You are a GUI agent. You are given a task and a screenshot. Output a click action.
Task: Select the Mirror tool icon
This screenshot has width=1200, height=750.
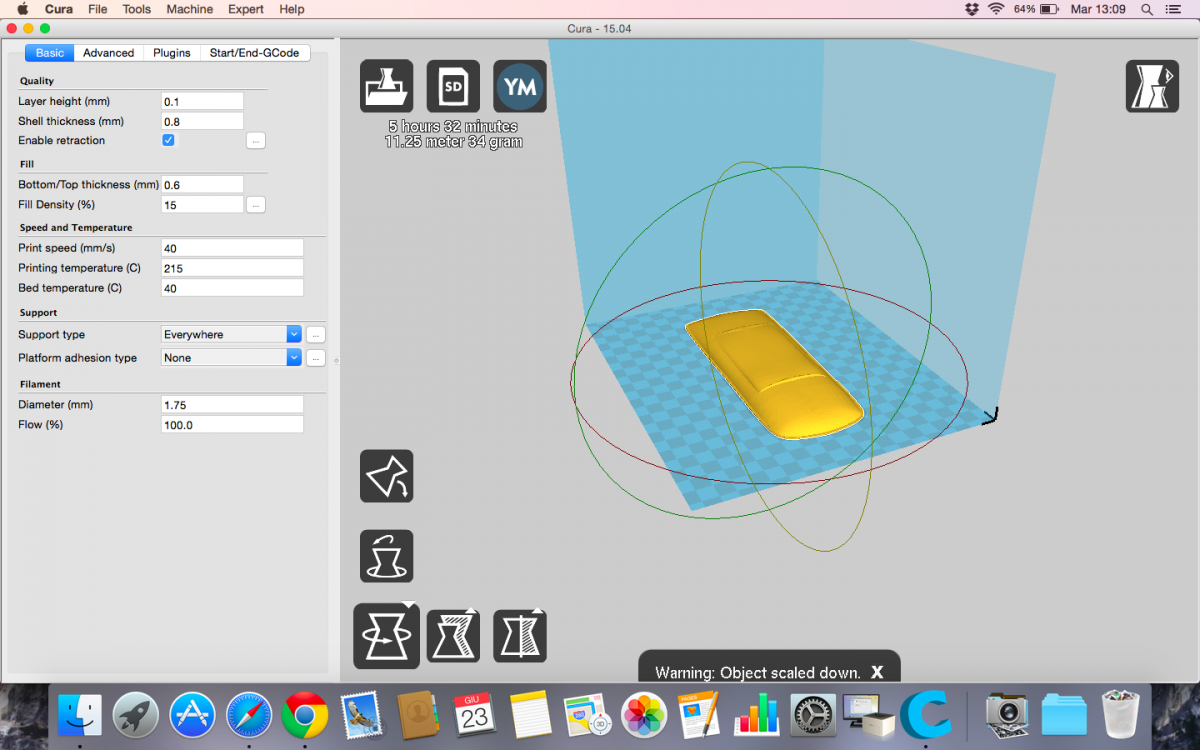tap(520, 636)
